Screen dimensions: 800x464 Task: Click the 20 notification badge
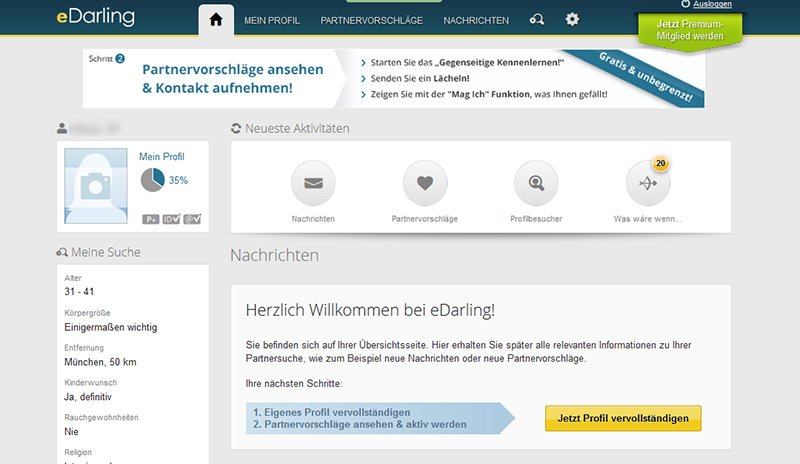click(x=661, y=163)
